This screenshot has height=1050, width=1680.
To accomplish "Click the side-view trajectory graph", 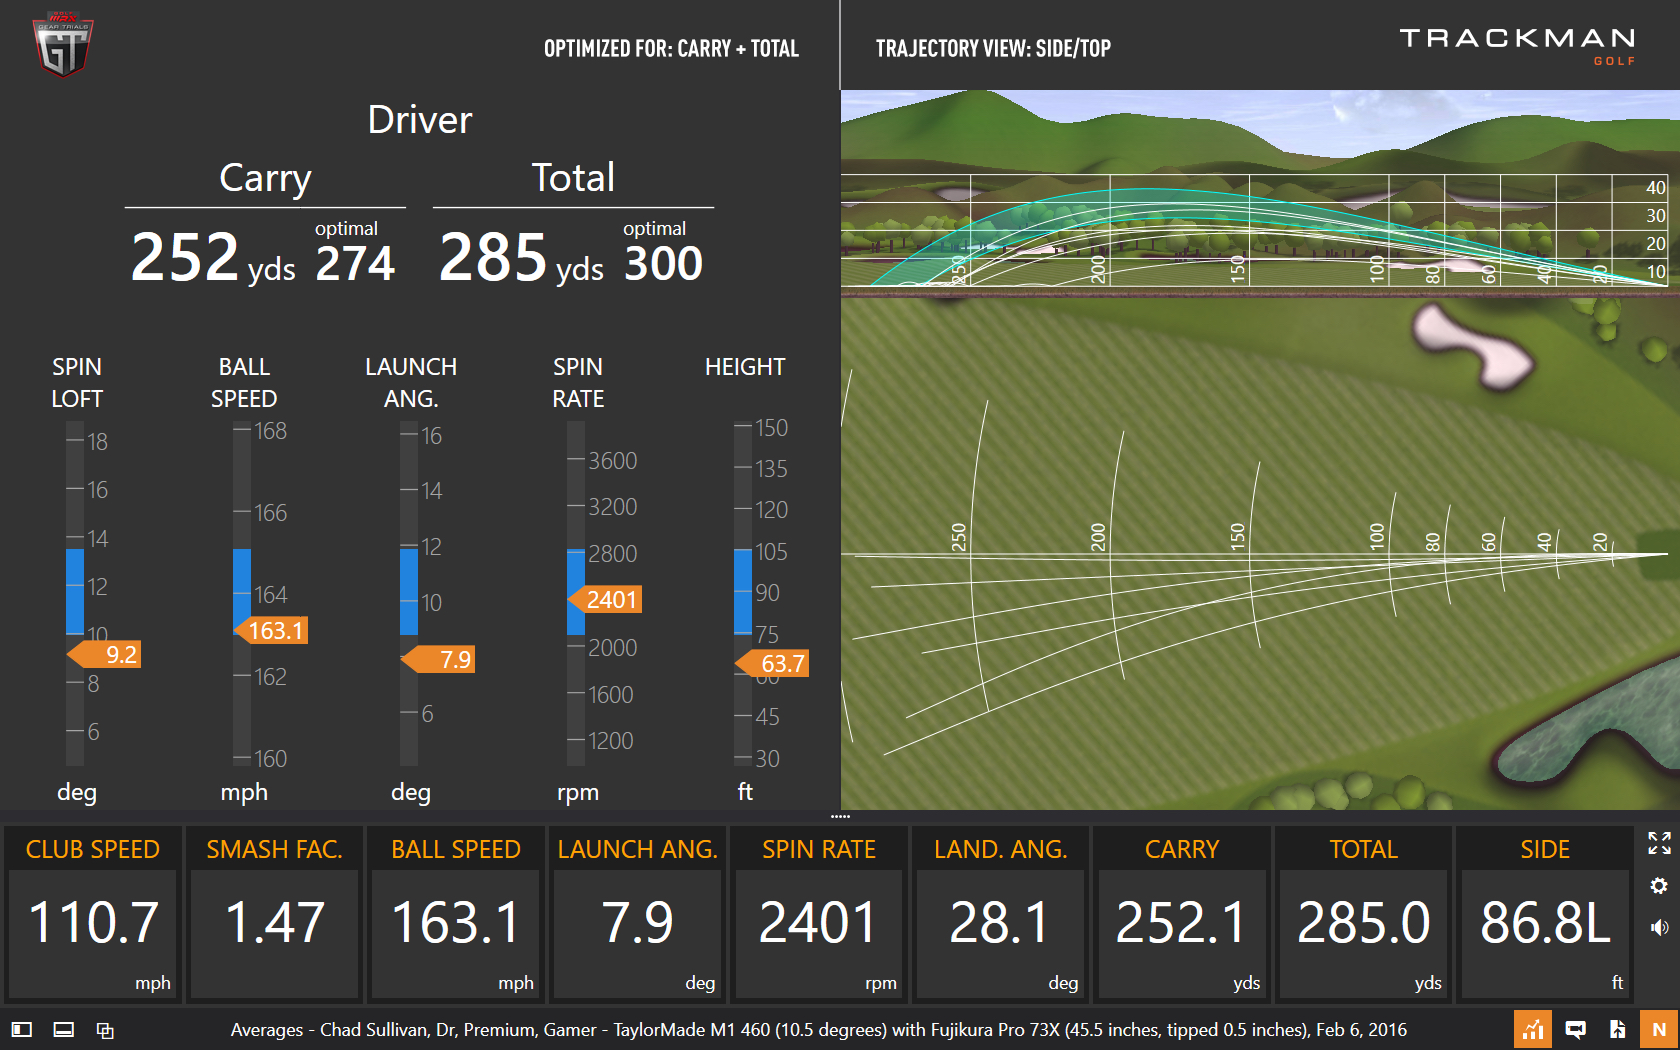I will point(1254,231).
